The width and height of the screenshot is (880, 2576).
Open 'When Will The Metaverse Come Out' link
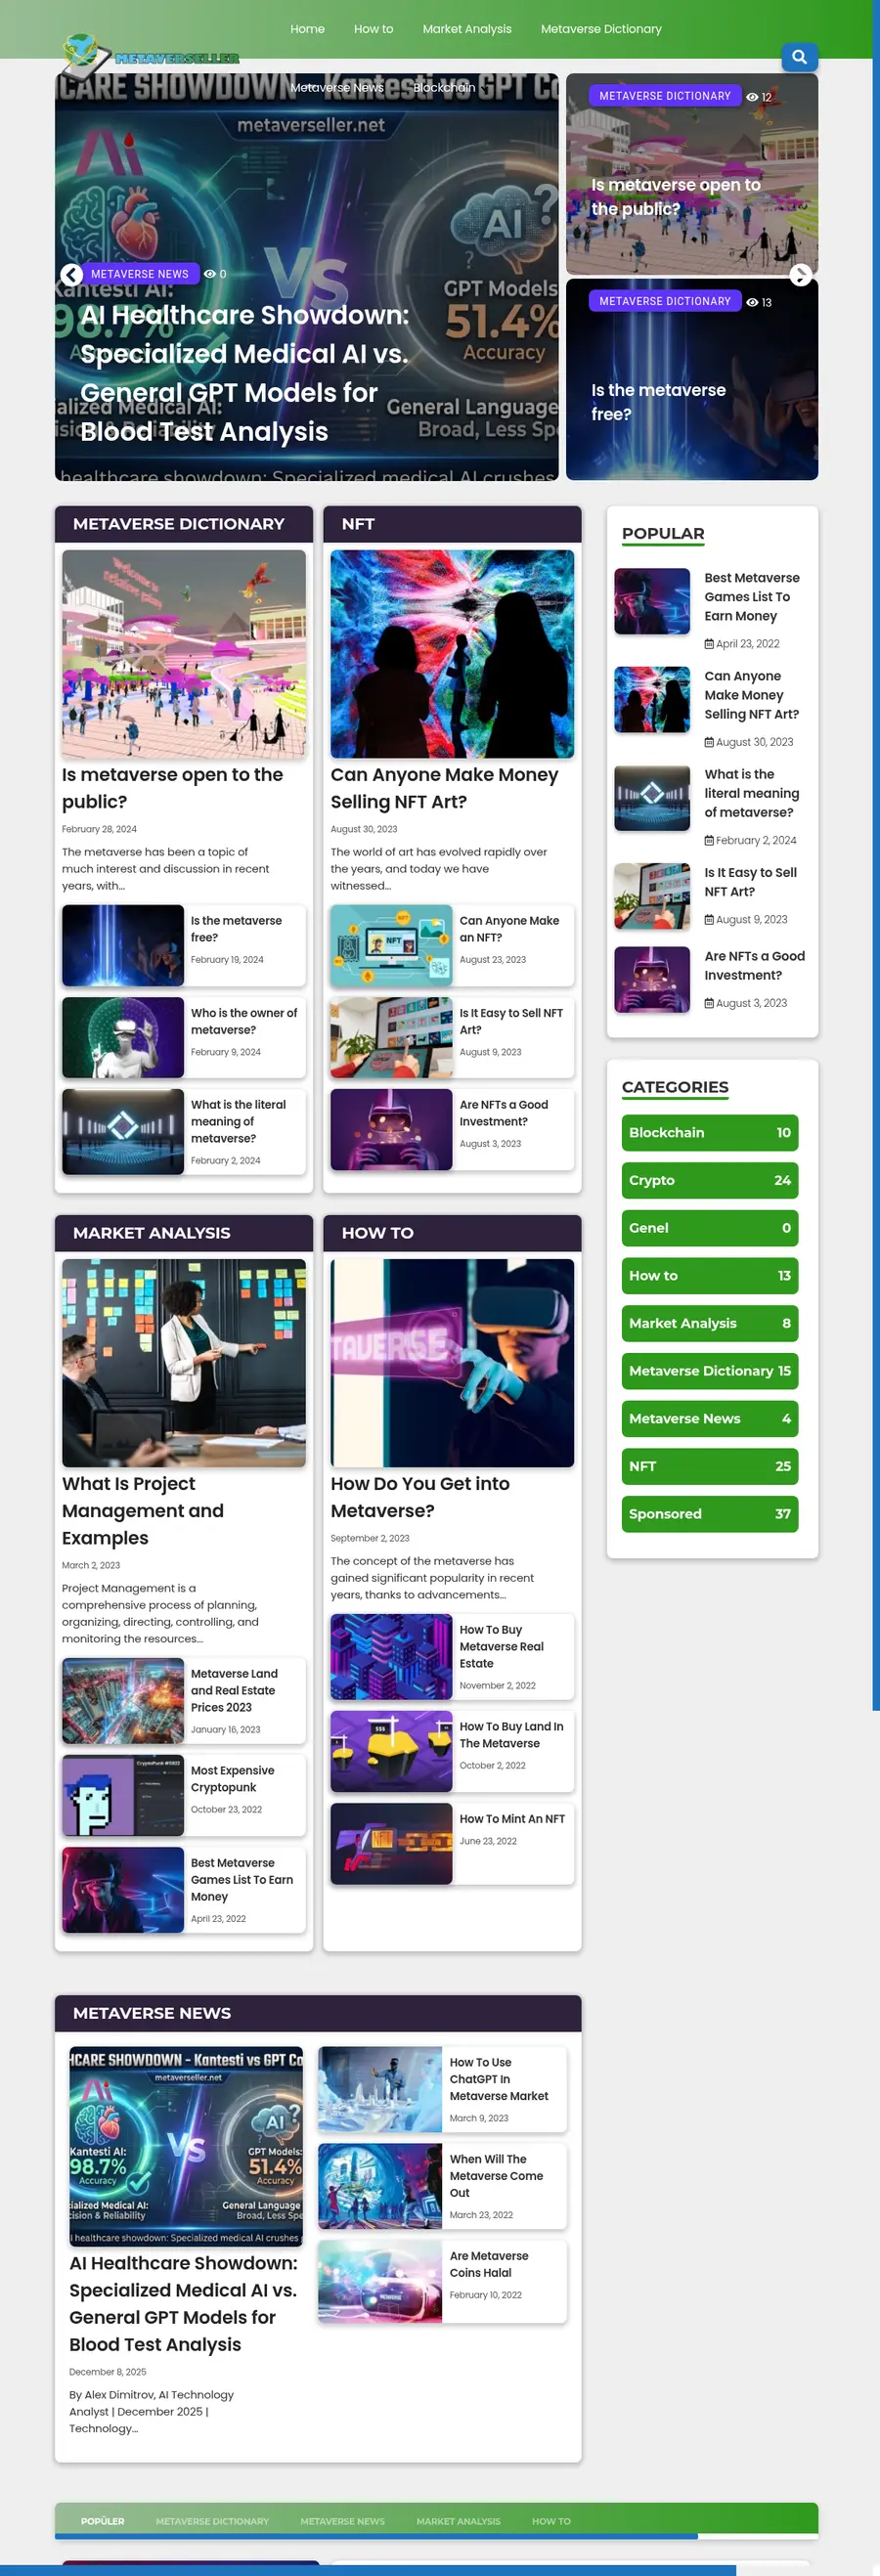point(496,2176)
